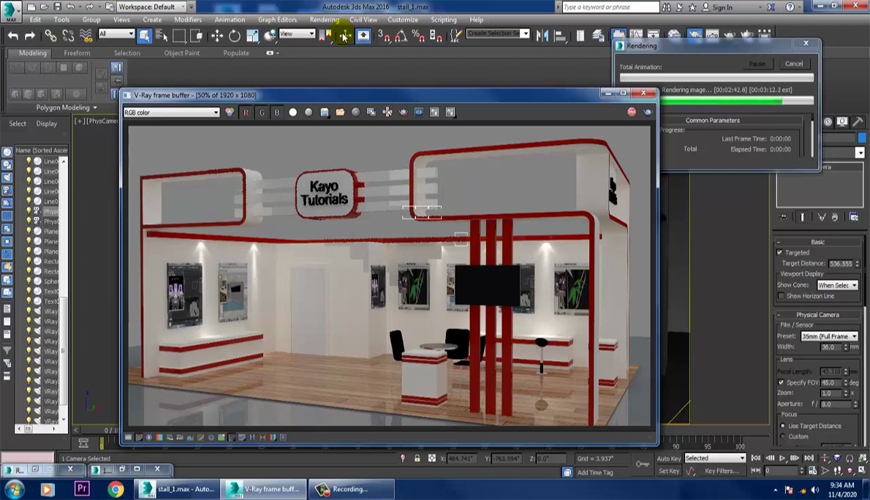Viewport: 870px width, 500px height.
Task: Open the Scripting menu
Action: click(444, 19)
